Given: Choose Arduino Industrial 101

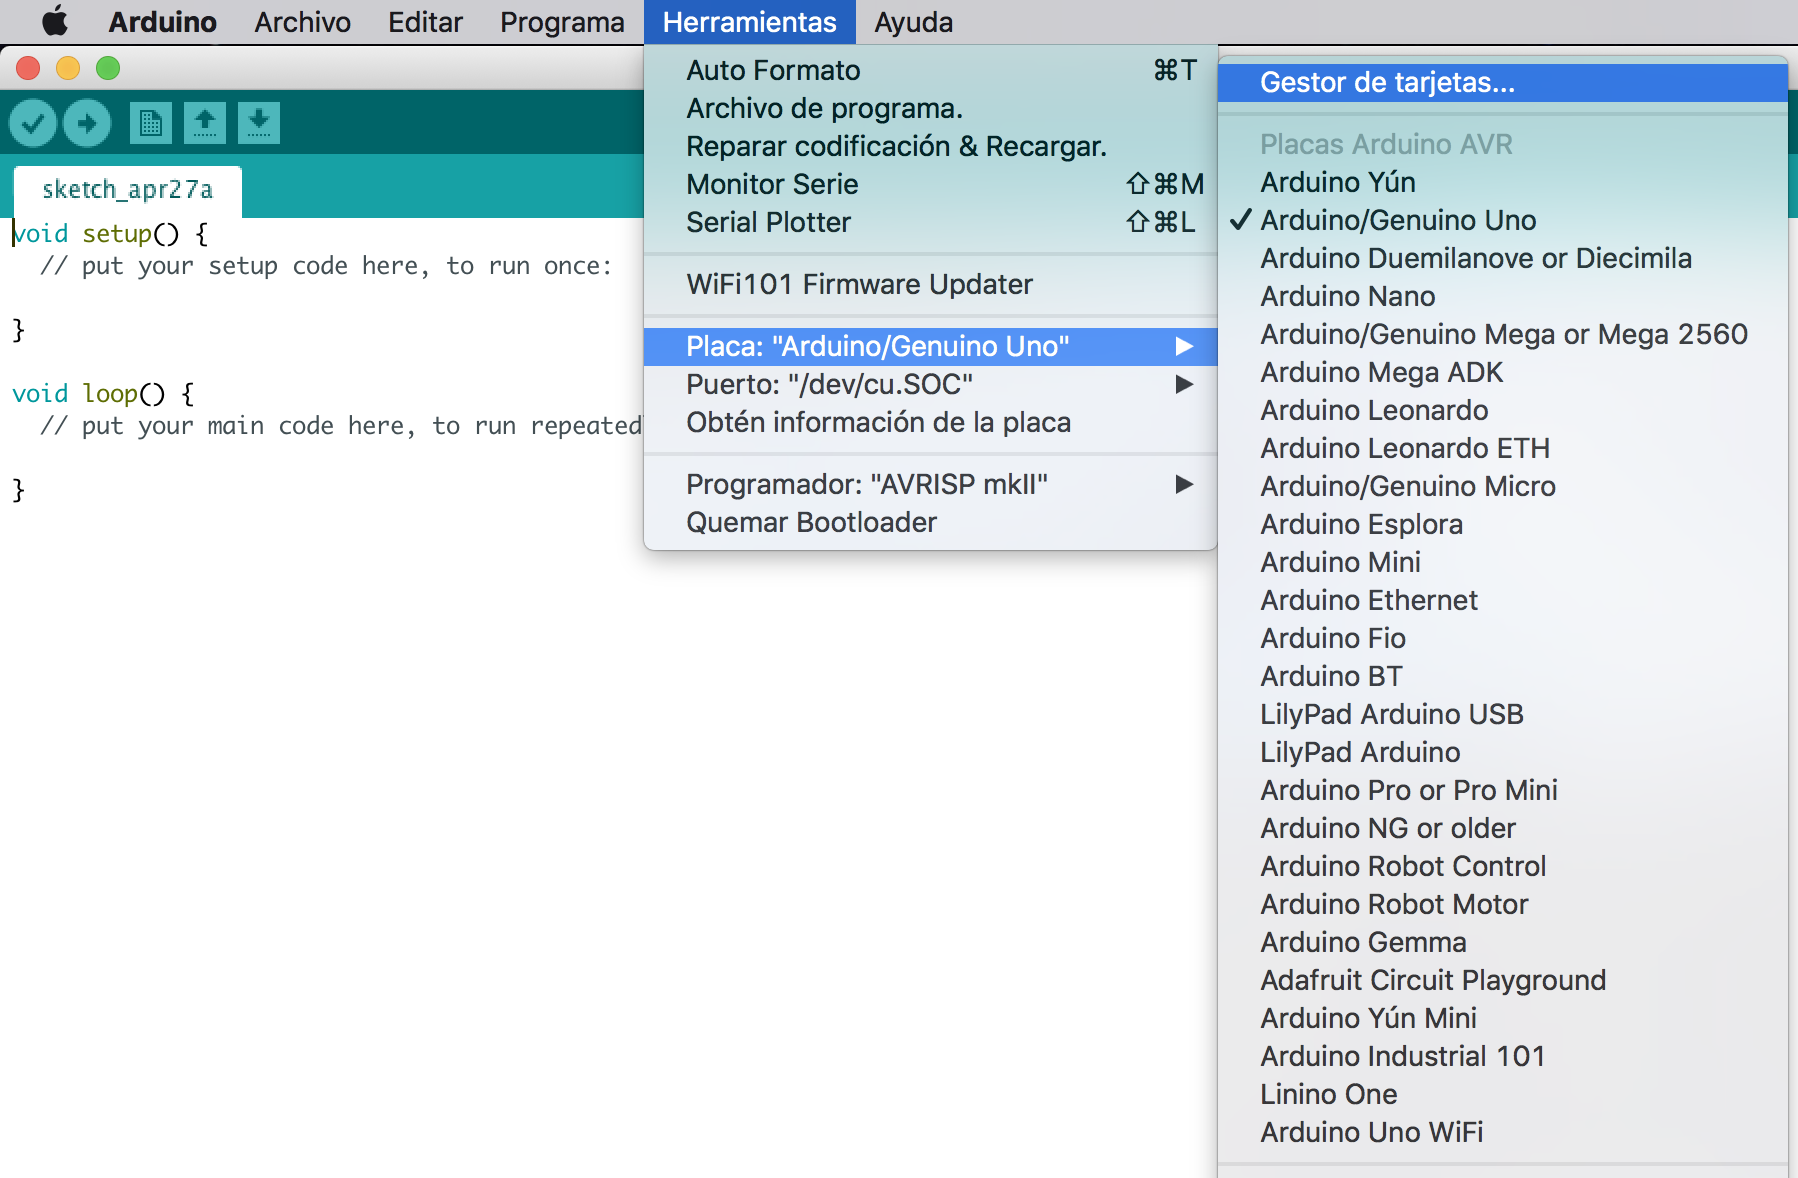Looking at the screenshot, I should [x=1503, y=1056].
